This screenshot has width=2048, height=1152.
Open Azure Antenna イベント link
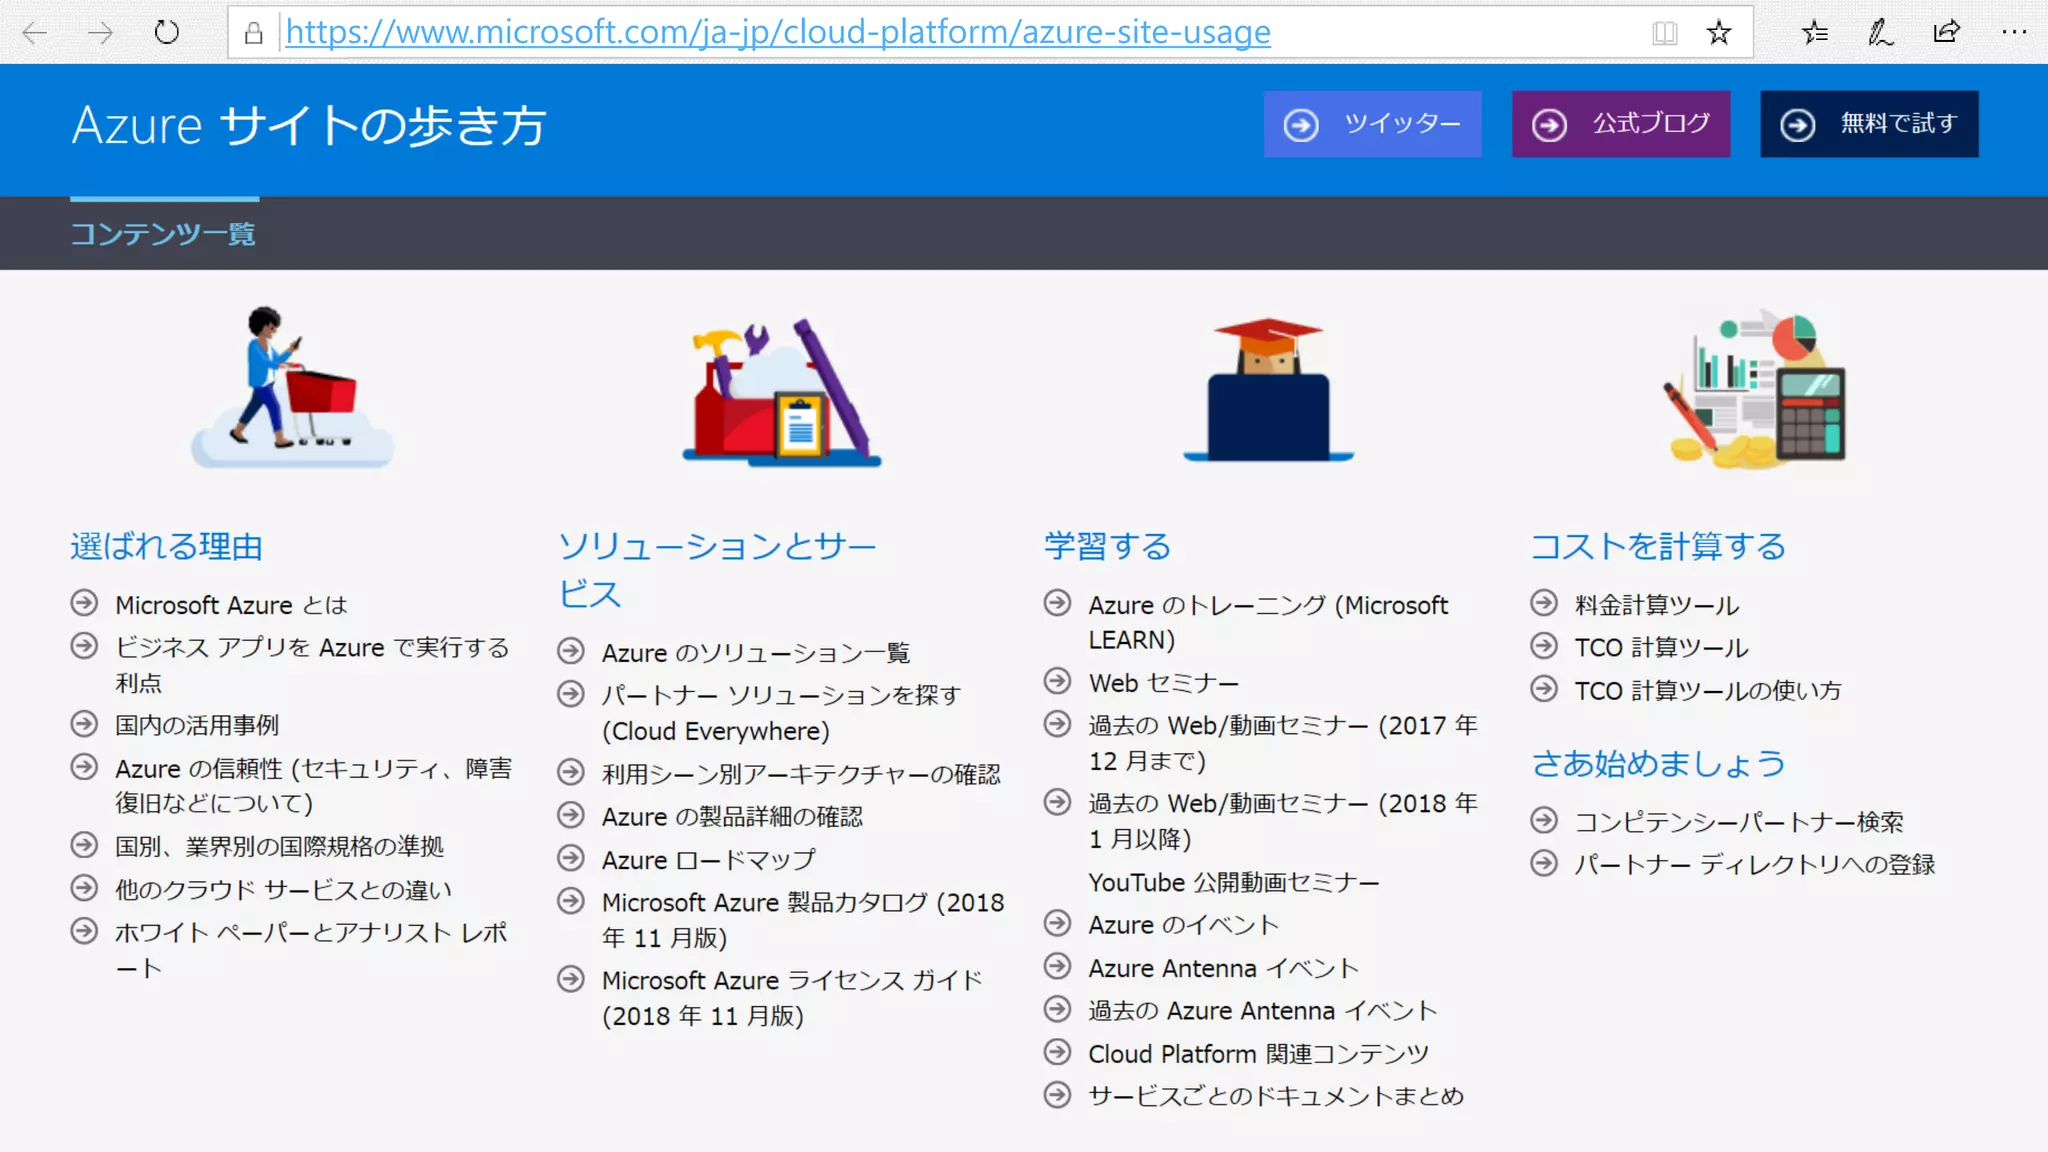point(1223,969)
